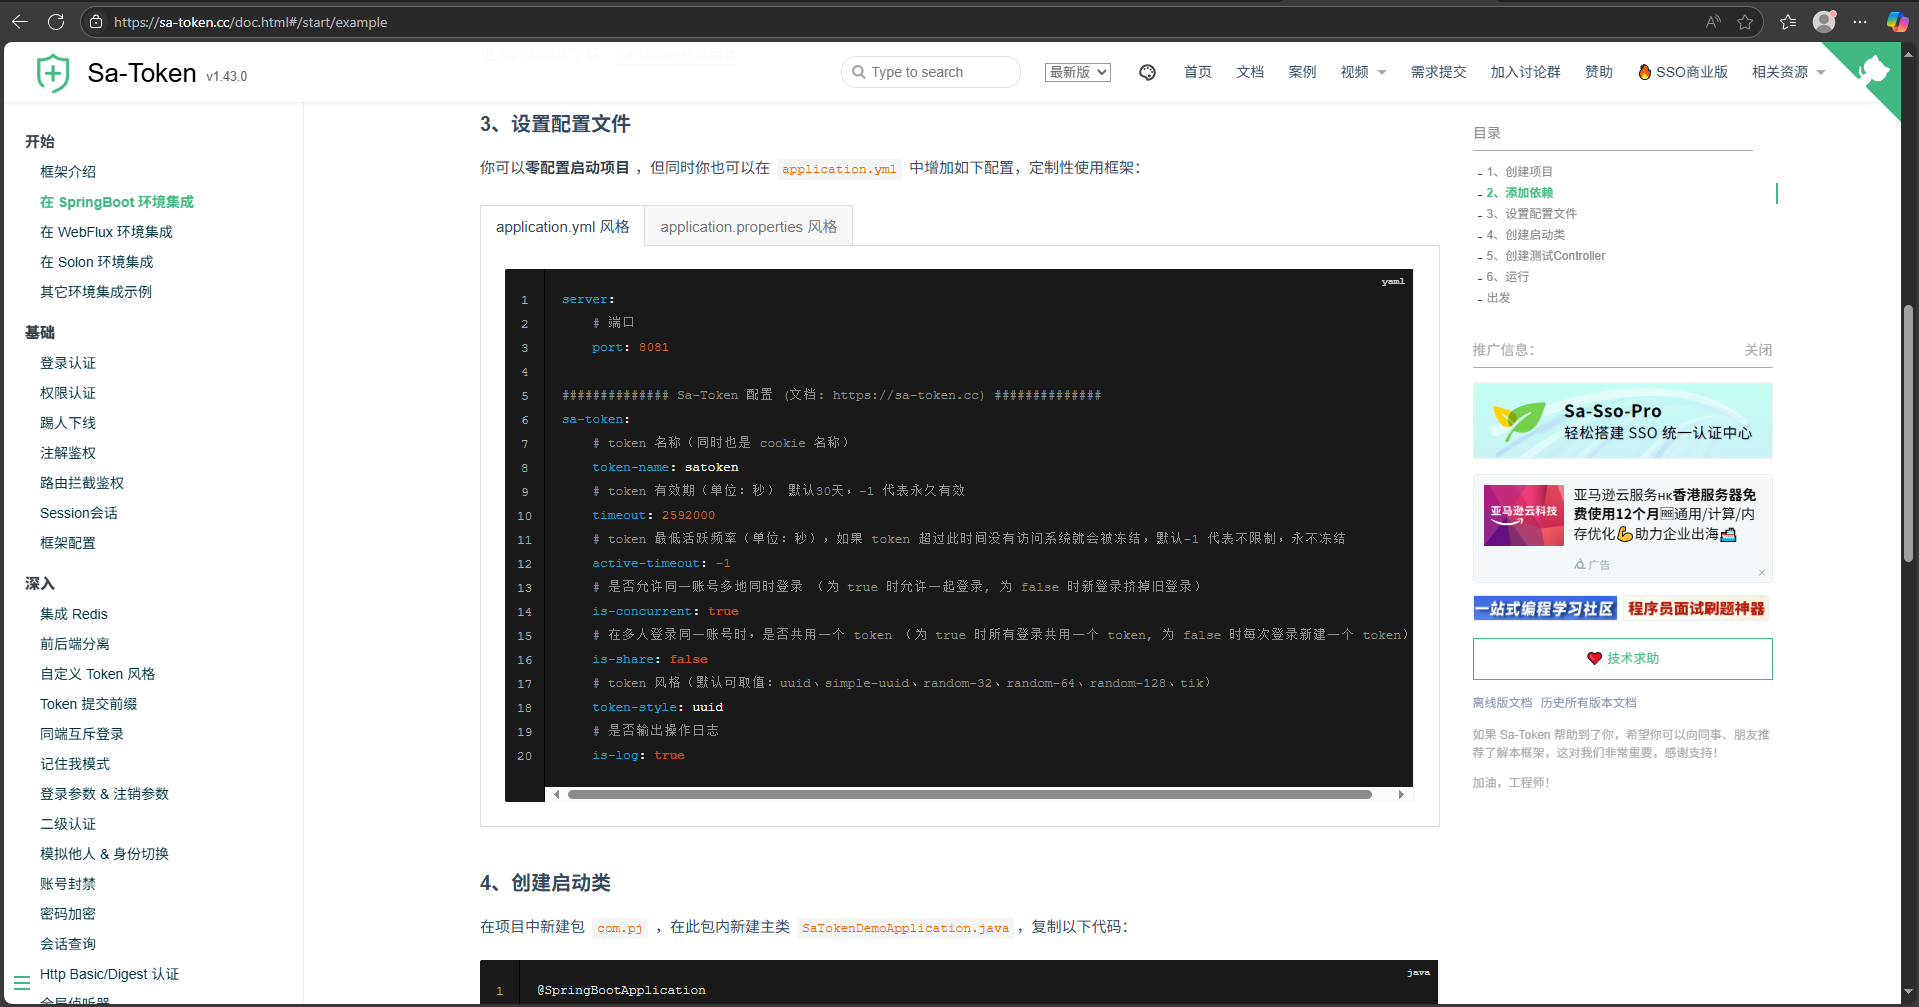Click the site info lock icon
This screenshot has height=1007, width=1919.
point(96,22)
